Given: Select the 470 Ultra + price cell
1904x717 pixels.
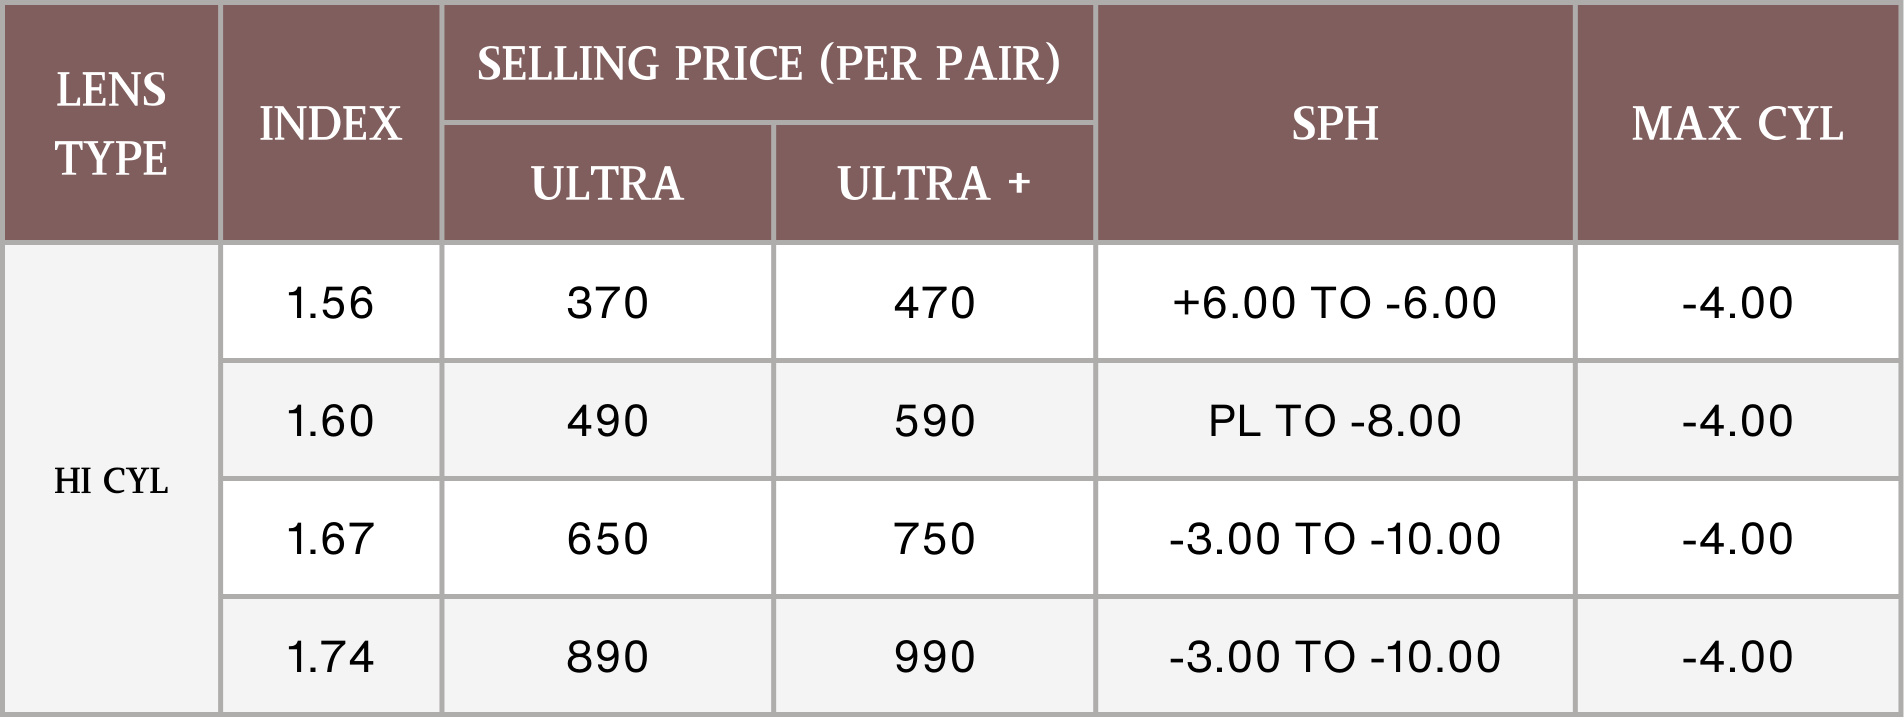Looking at the screenshot, I should click(x=934, y=303).
